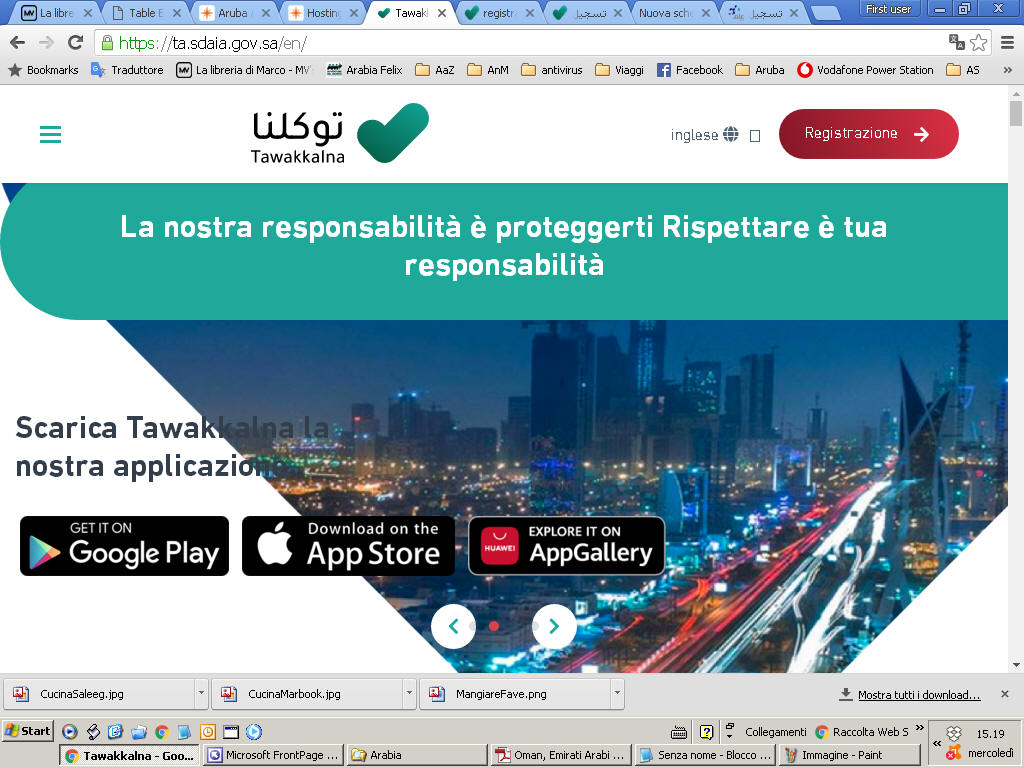Screen dimensions: 1024x768
Task: Click the on-screen keyboard icon in taskbar
Action: (x=679, y=732)
